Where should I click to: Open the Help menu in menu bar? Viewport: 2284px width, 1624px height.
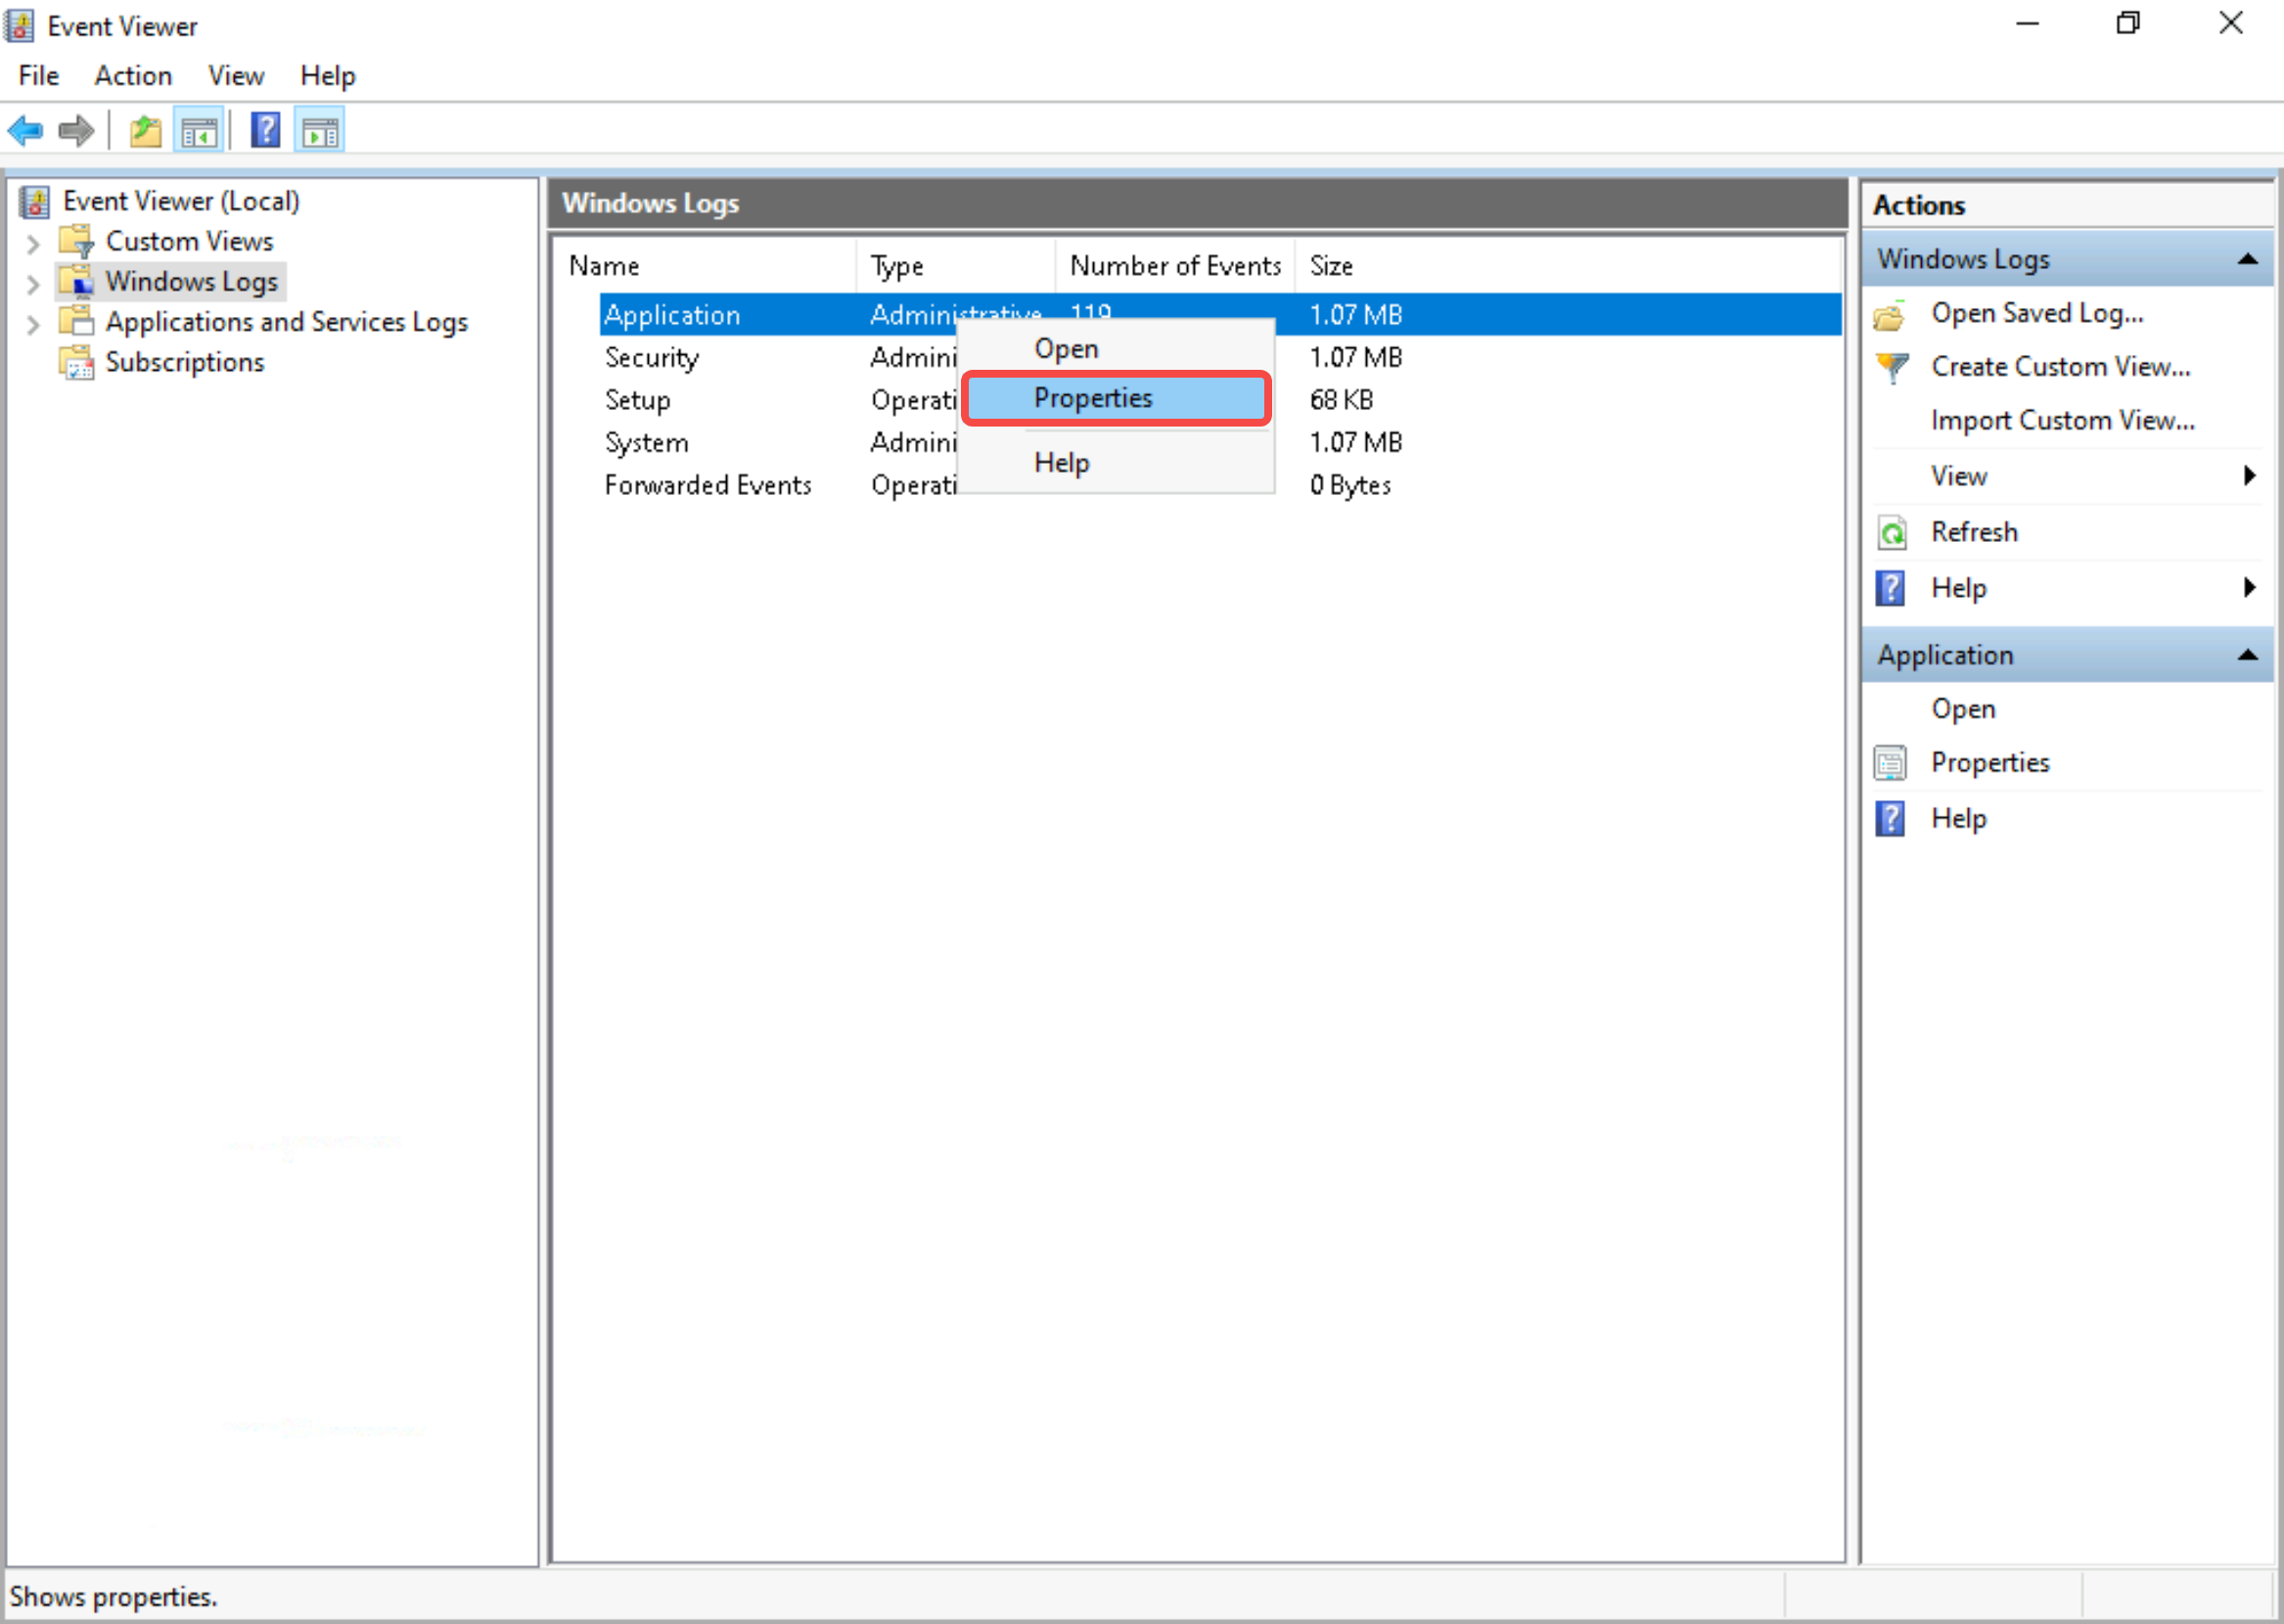pyautogui.click(x=327, y=76)
